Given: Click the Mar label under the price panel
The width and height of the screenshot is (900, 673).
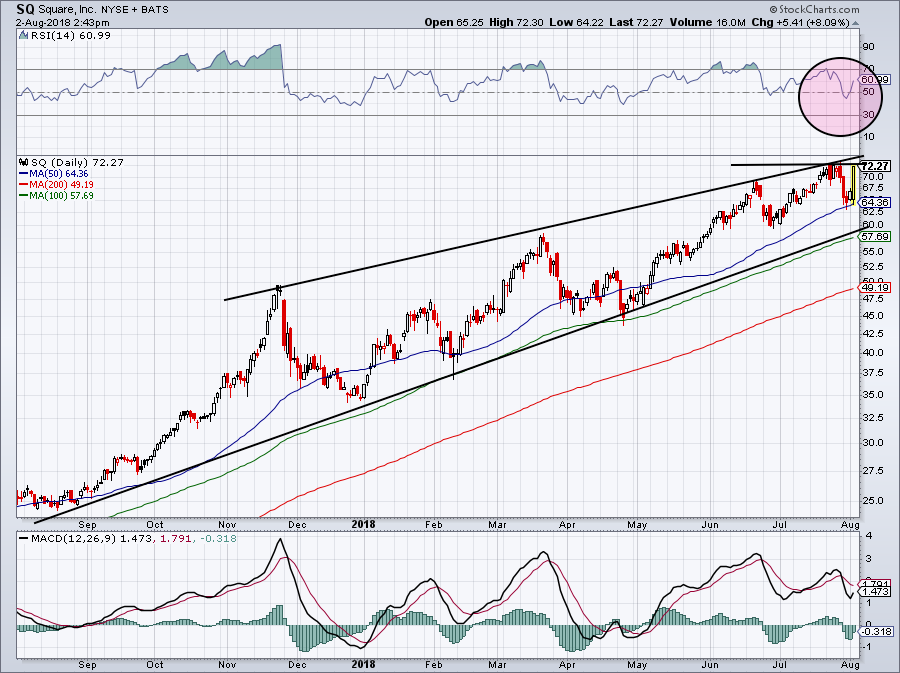Looking at the screenshot, I should (x=497, y=524).
